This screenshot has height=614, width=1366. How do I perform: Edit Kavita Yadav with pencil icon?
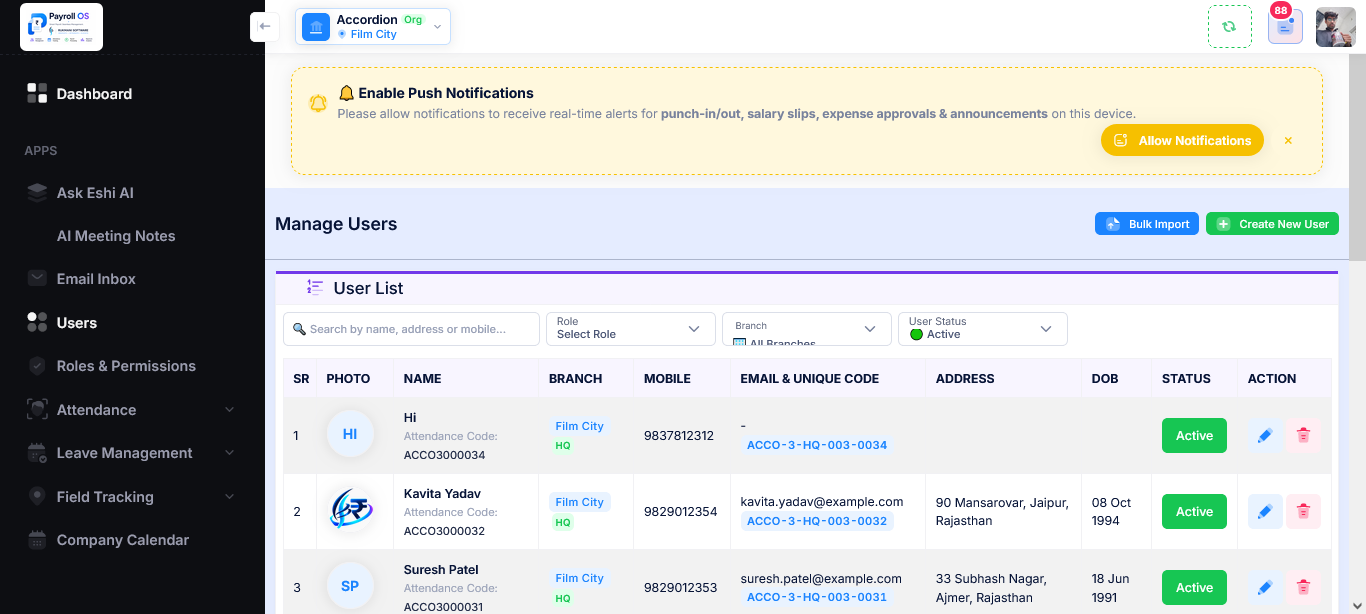coord(1265,511)
